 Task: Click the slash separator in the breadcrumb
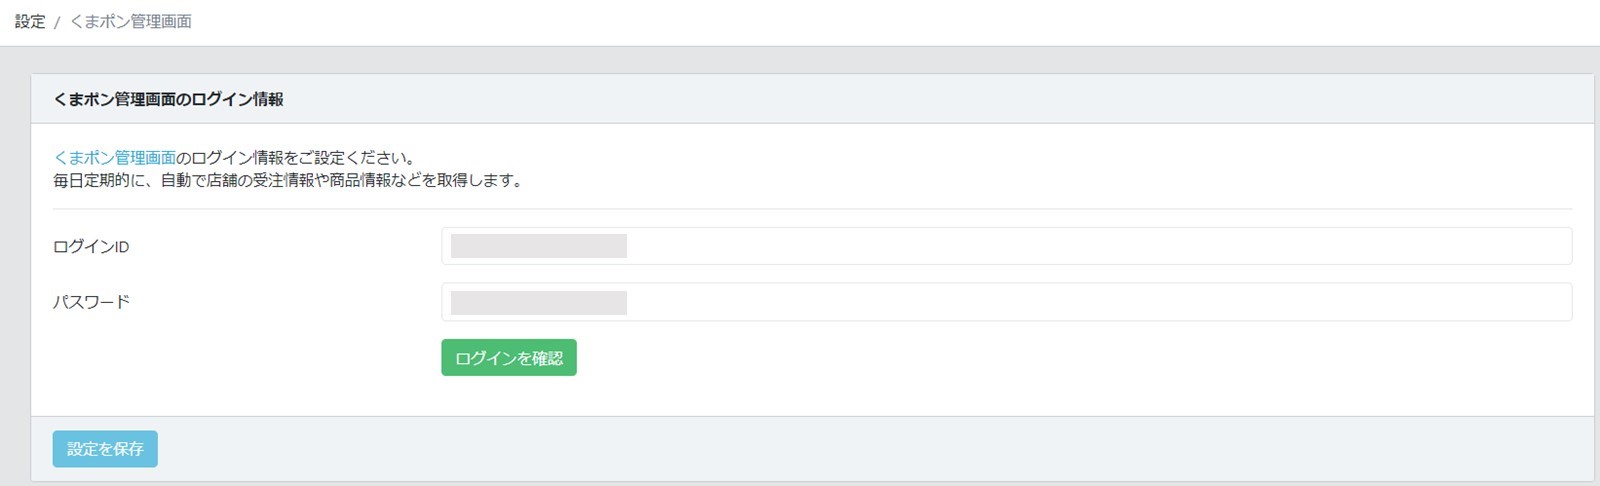point(57,22)
